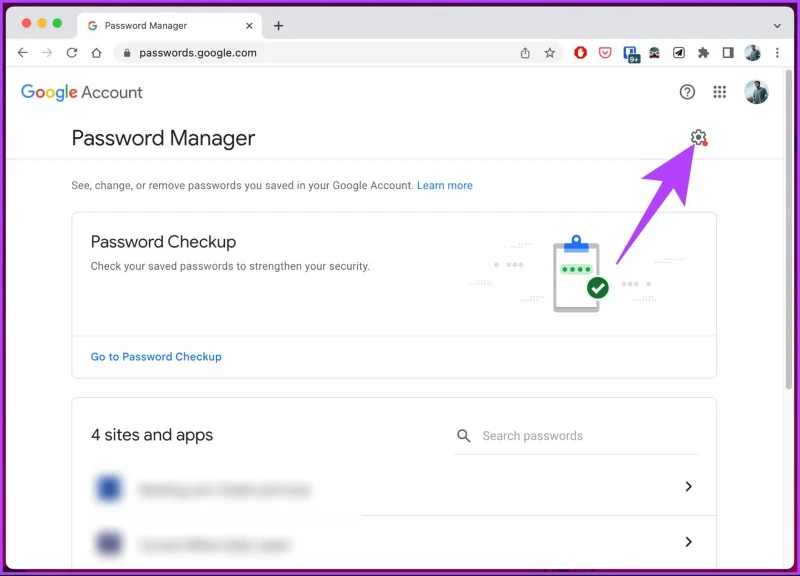Click the Search passwords field

577,436
